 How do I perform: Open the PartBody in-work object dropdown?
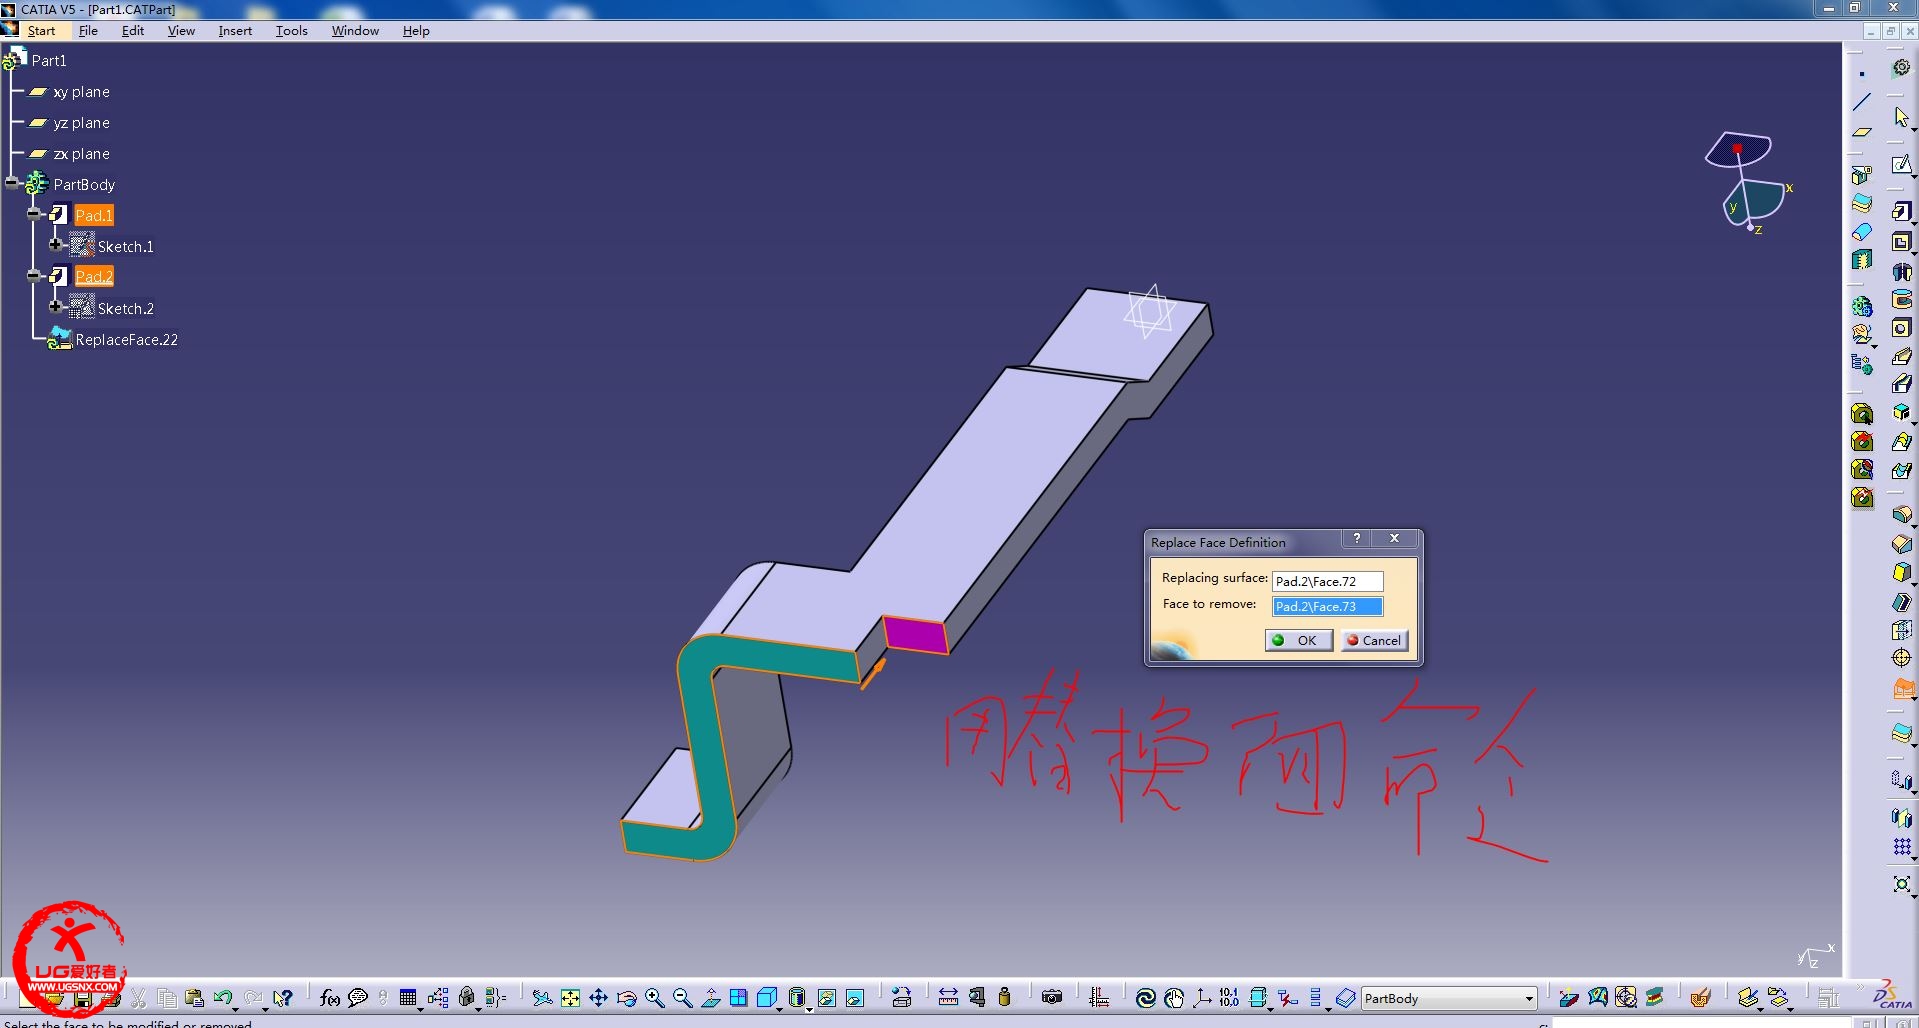click(1529, 998)
